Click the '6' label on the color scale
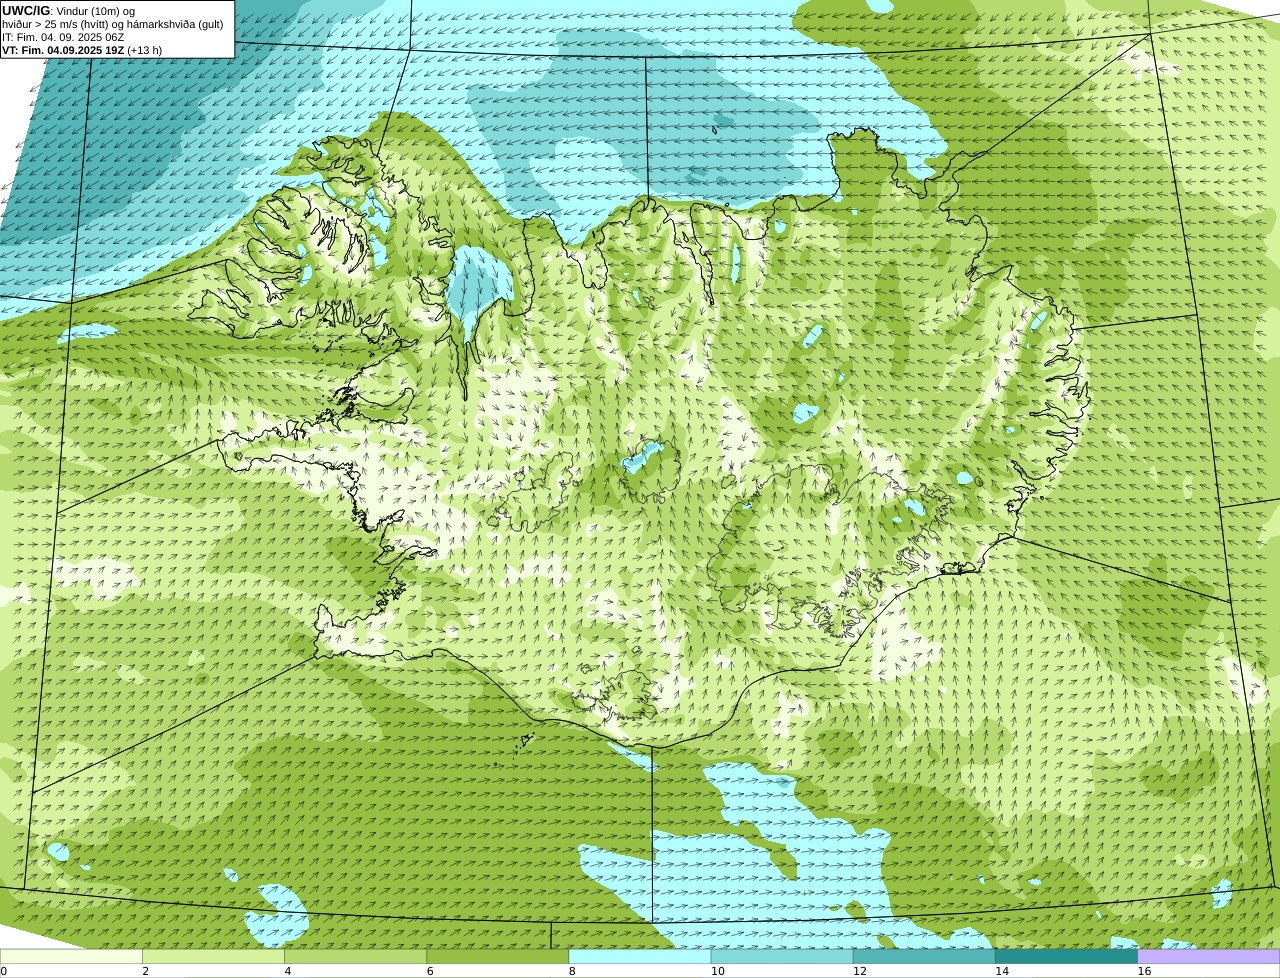 tap(430, 971)
